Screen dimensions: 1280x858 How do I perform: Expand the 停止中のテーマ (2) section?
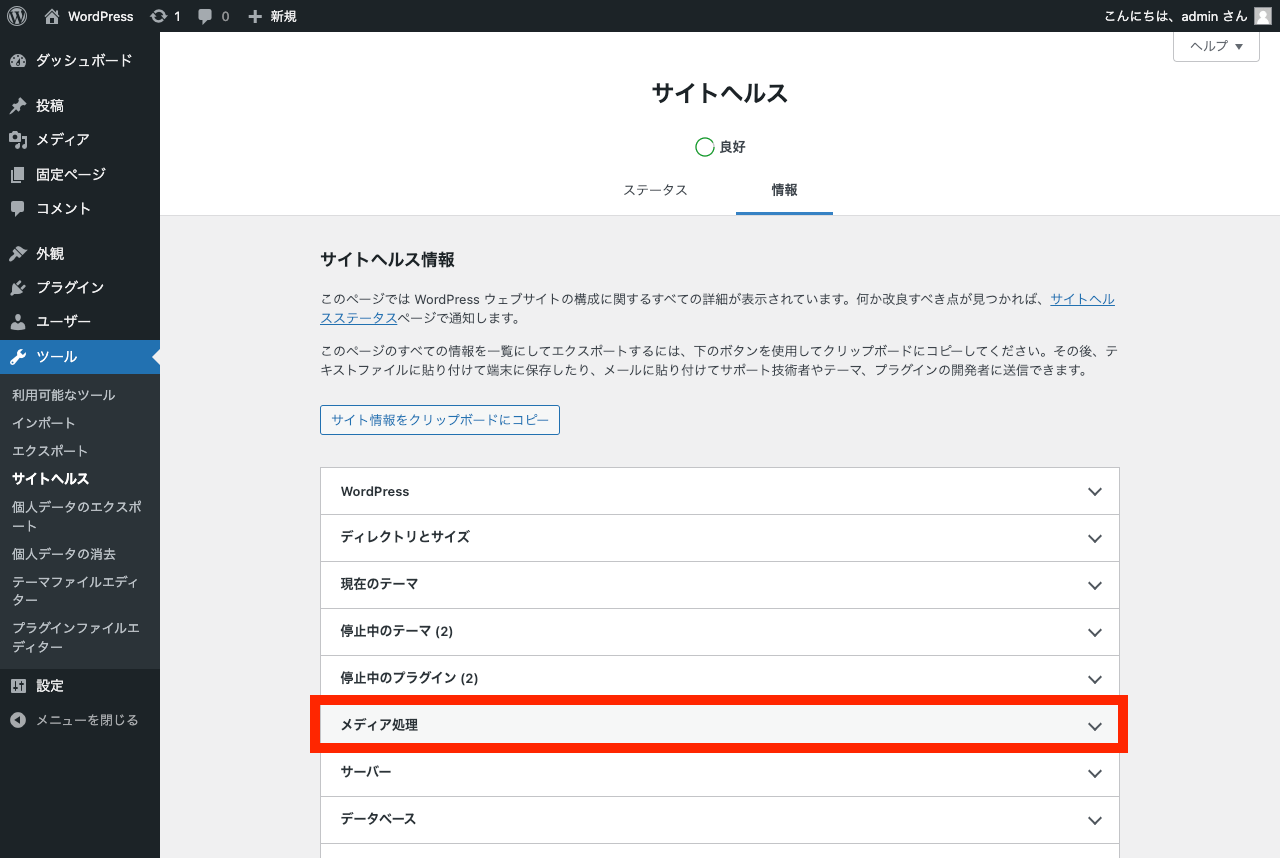tap(720, 632)
